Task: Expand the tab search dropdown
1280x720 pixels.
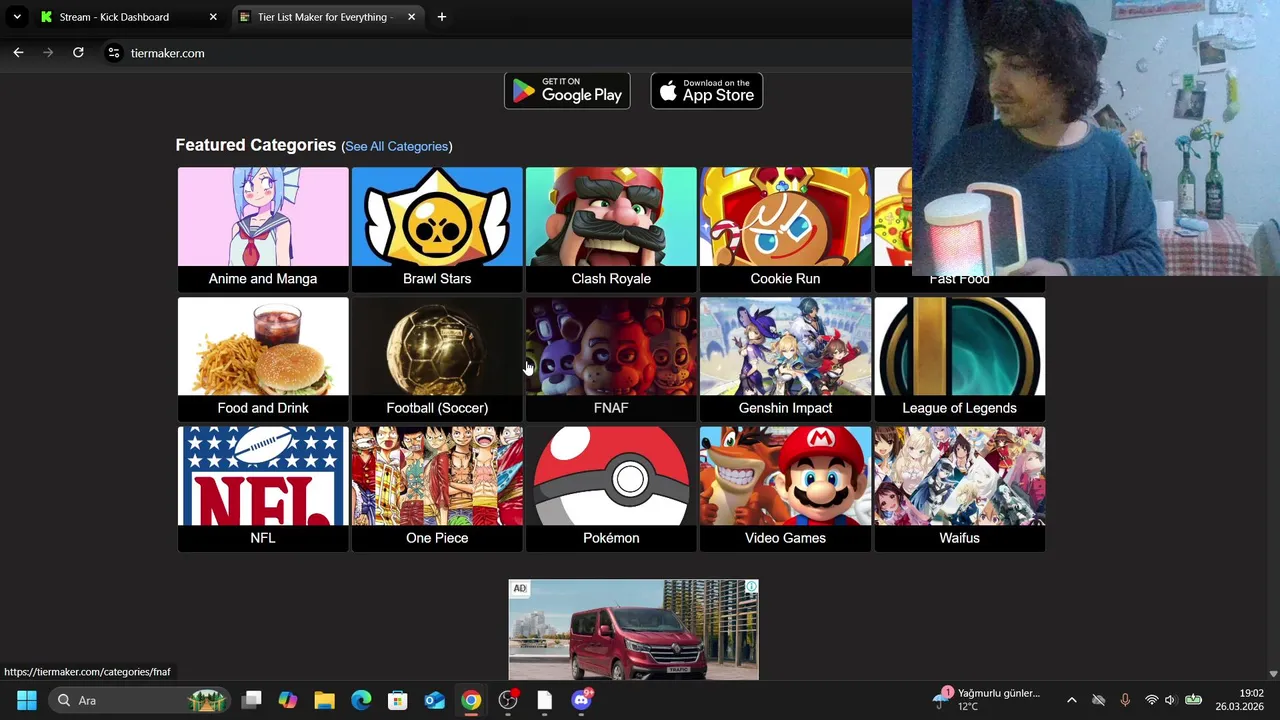Action: [x=17, y=17]
